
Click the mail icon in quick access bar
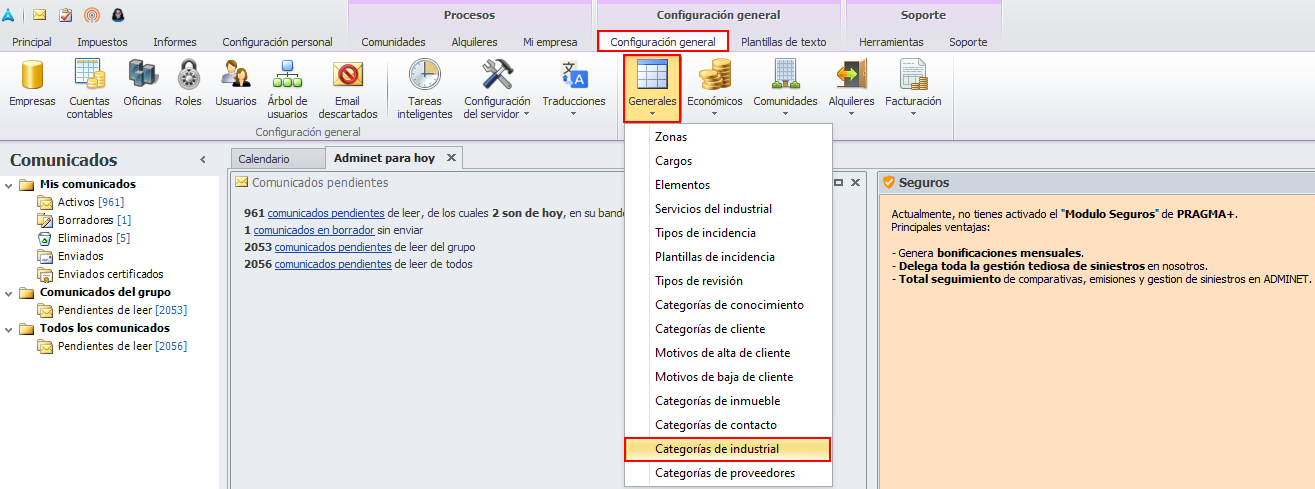click(x=39, y=15)
